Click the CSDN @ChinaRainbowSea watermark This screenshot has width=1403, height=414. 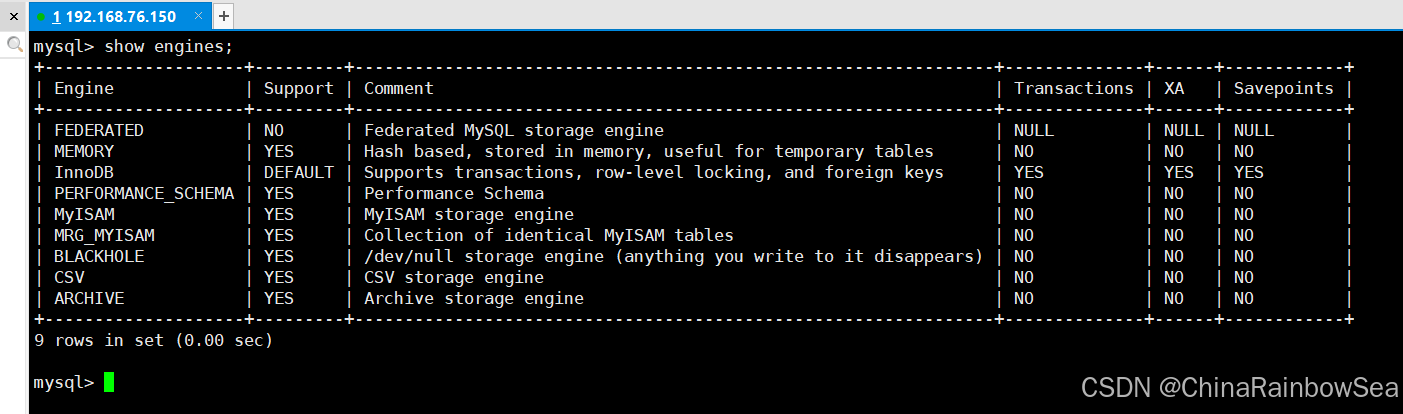[1238, 386]
